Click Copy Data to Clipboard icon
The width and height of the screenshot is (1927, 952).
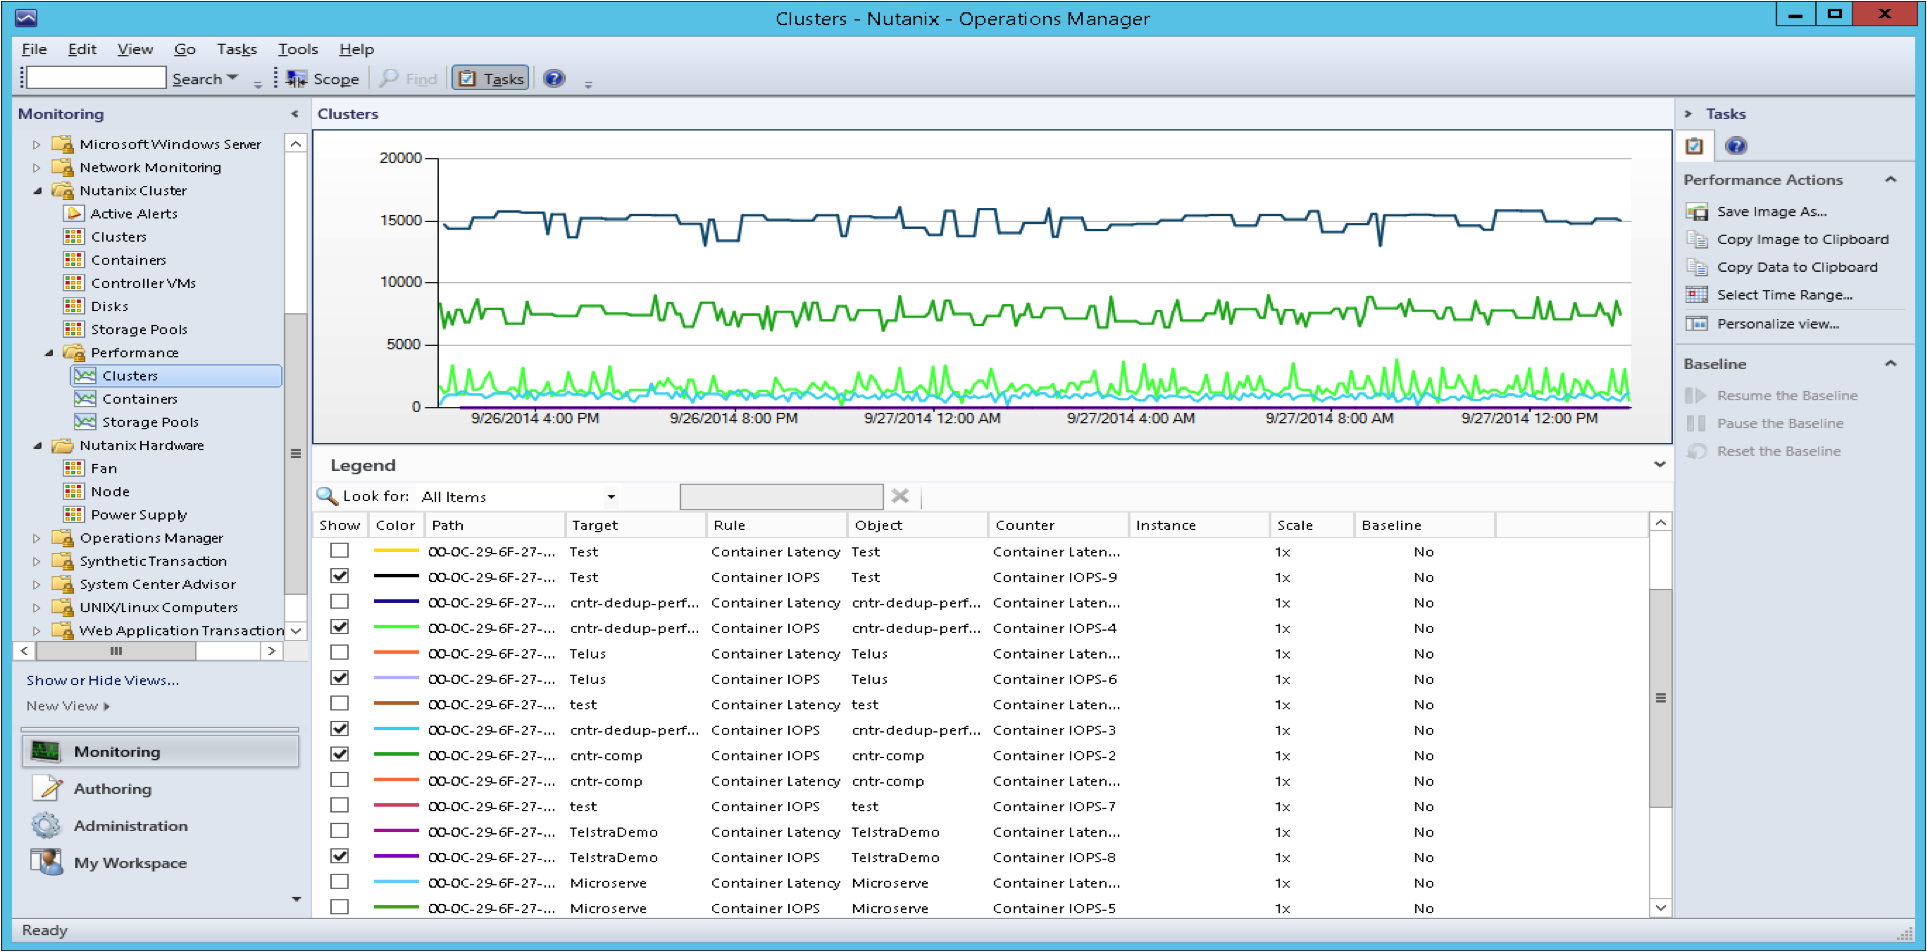coord(1696,267)
